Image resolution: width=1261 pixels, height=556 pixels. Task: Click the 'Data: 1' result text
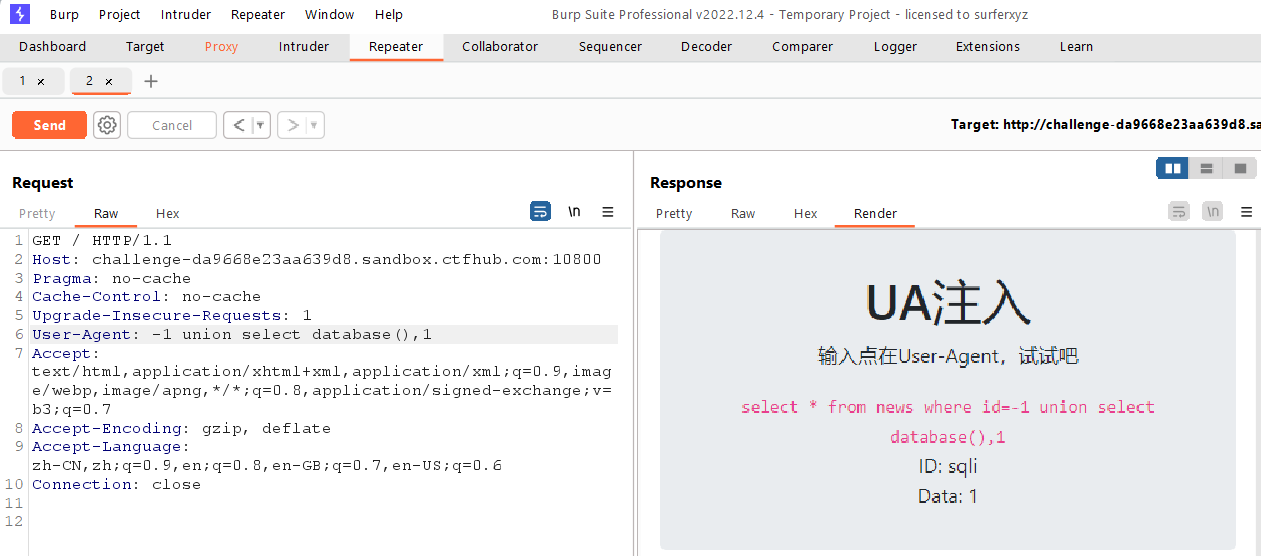[x=947, y=496]
